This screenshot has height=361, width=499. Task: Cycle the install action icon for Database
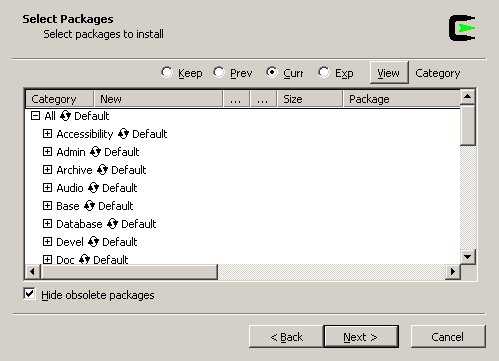tap(112, 224)
